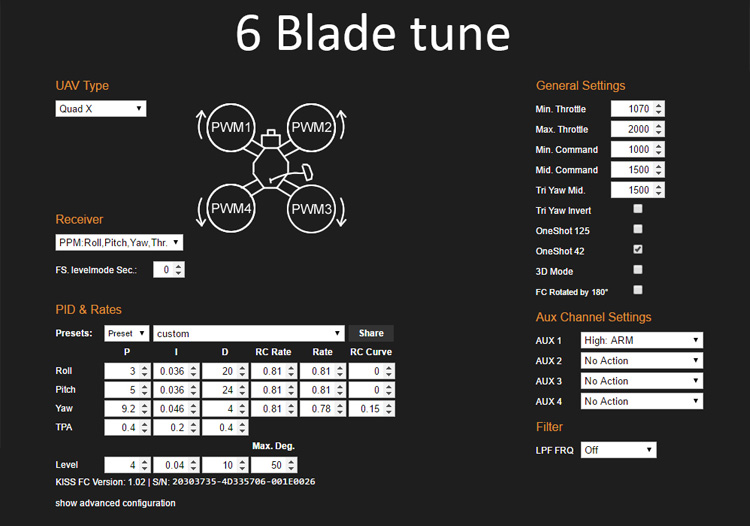This screenshot has width=750, height=526.
Task: Click the PWM1 motor circle
Action: point(230,128)
